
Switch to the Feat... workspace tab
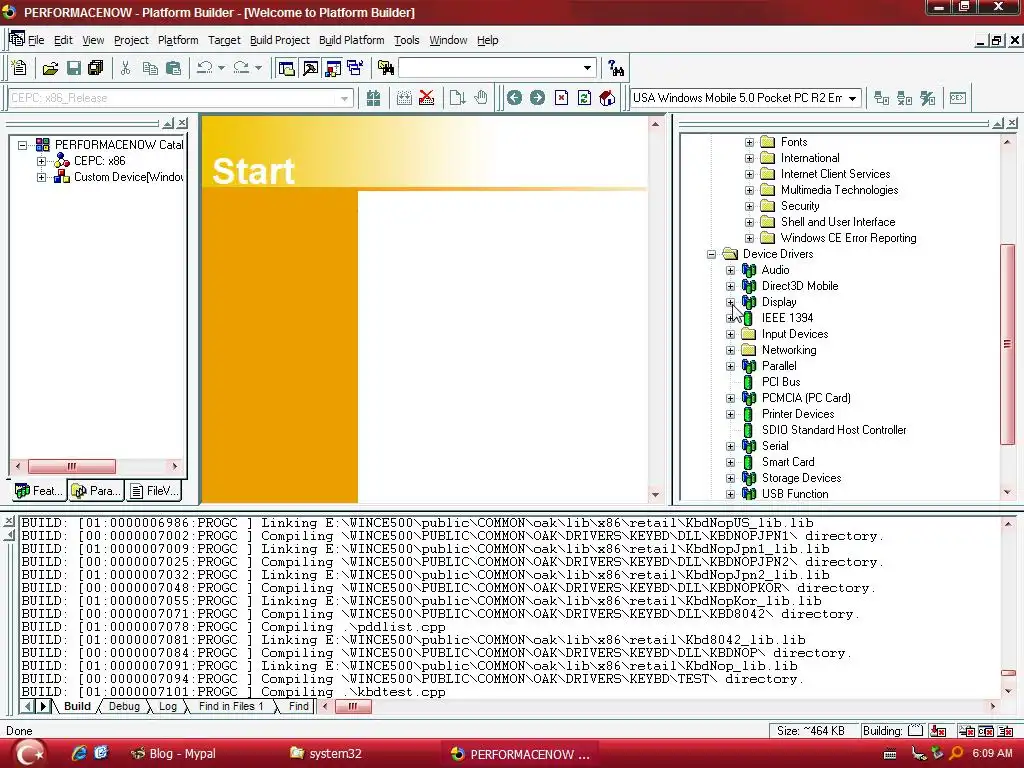[x=39, y=490]
